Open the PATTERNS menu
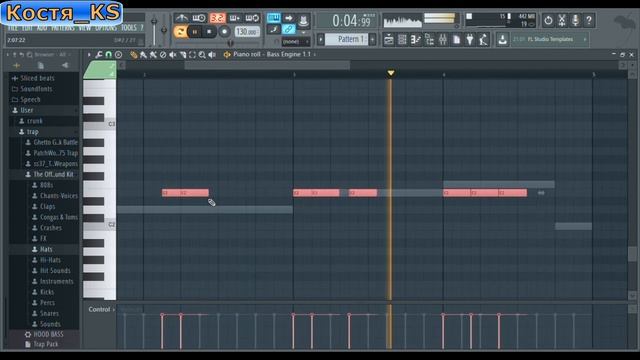 63,28
